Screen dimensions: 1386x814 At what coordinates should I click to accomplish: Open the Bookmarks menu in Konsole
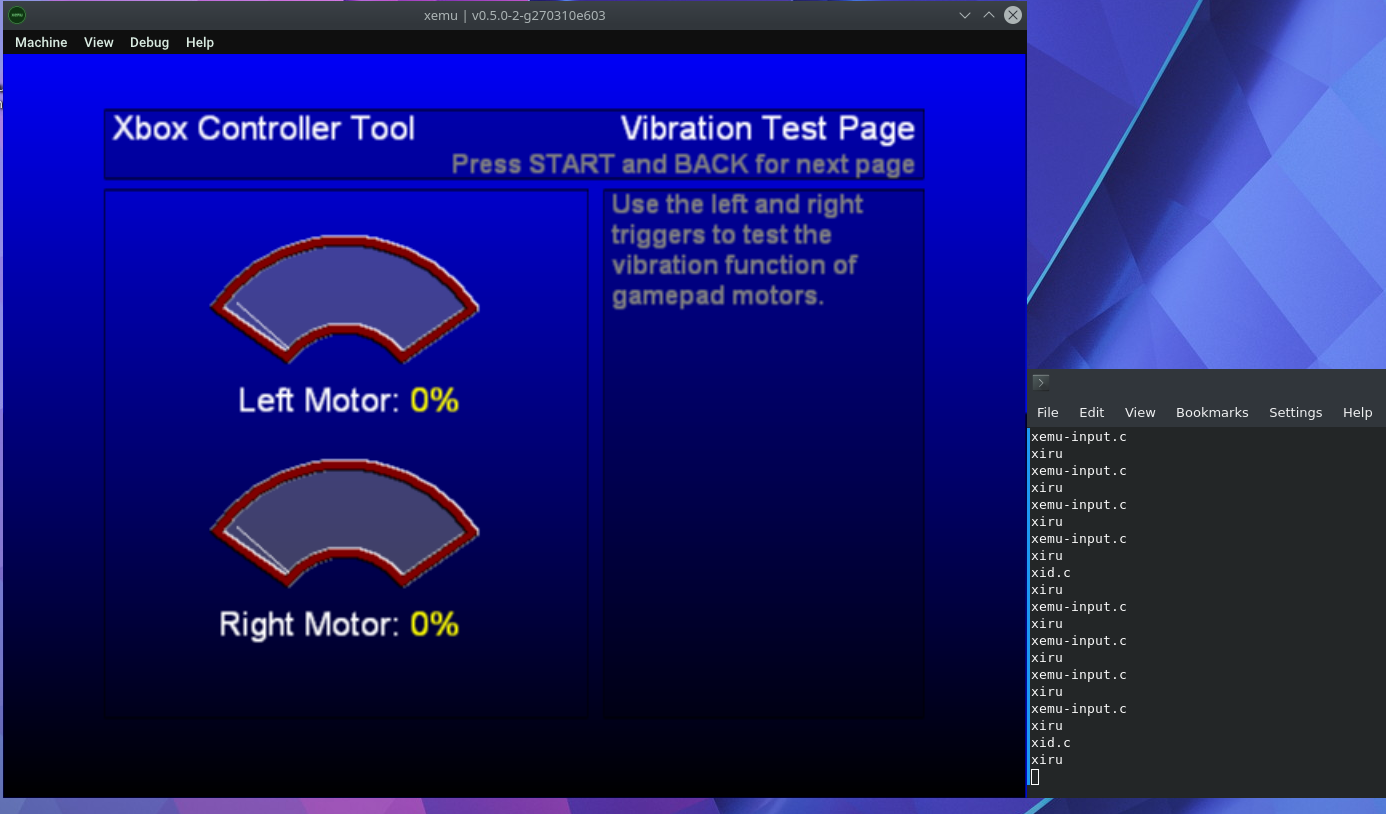[1212, 412]
